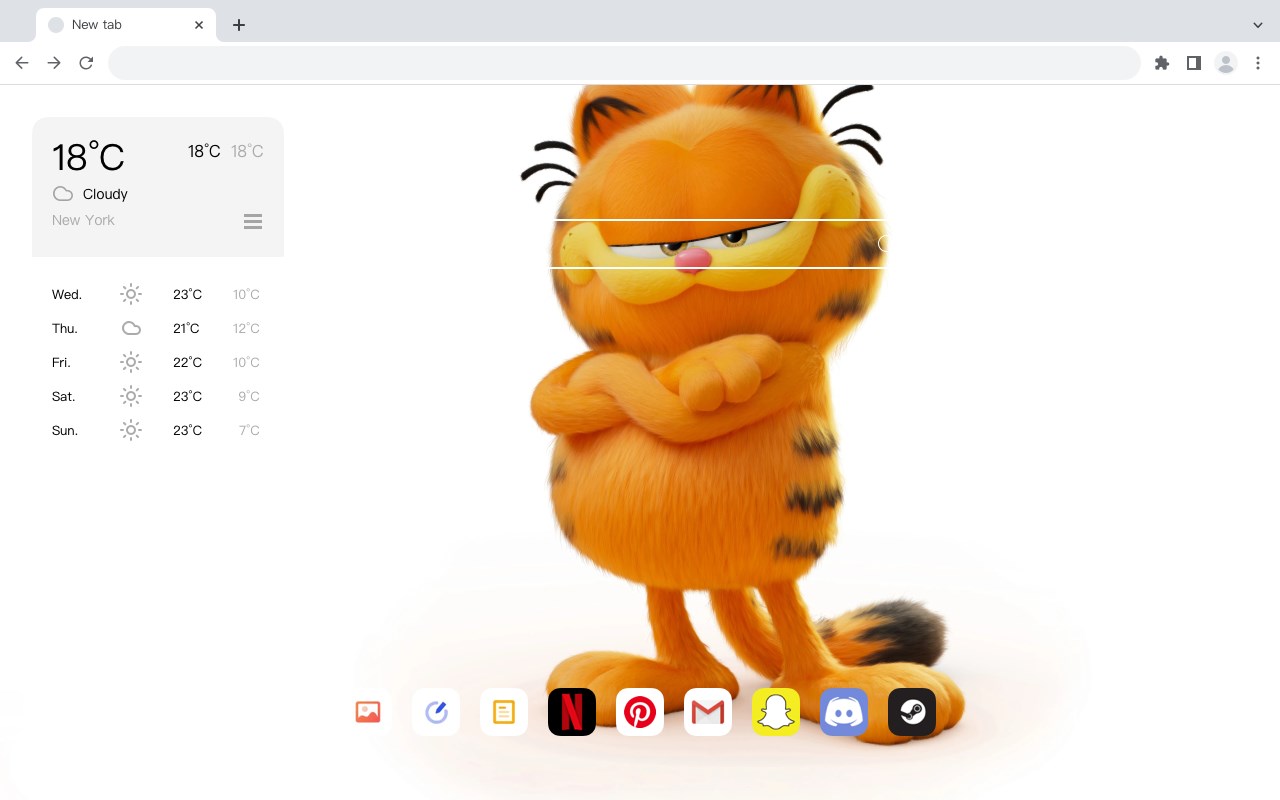Open the Chrome three-dot menu
Screen dimensions: 1280x800
point(1258,63)
